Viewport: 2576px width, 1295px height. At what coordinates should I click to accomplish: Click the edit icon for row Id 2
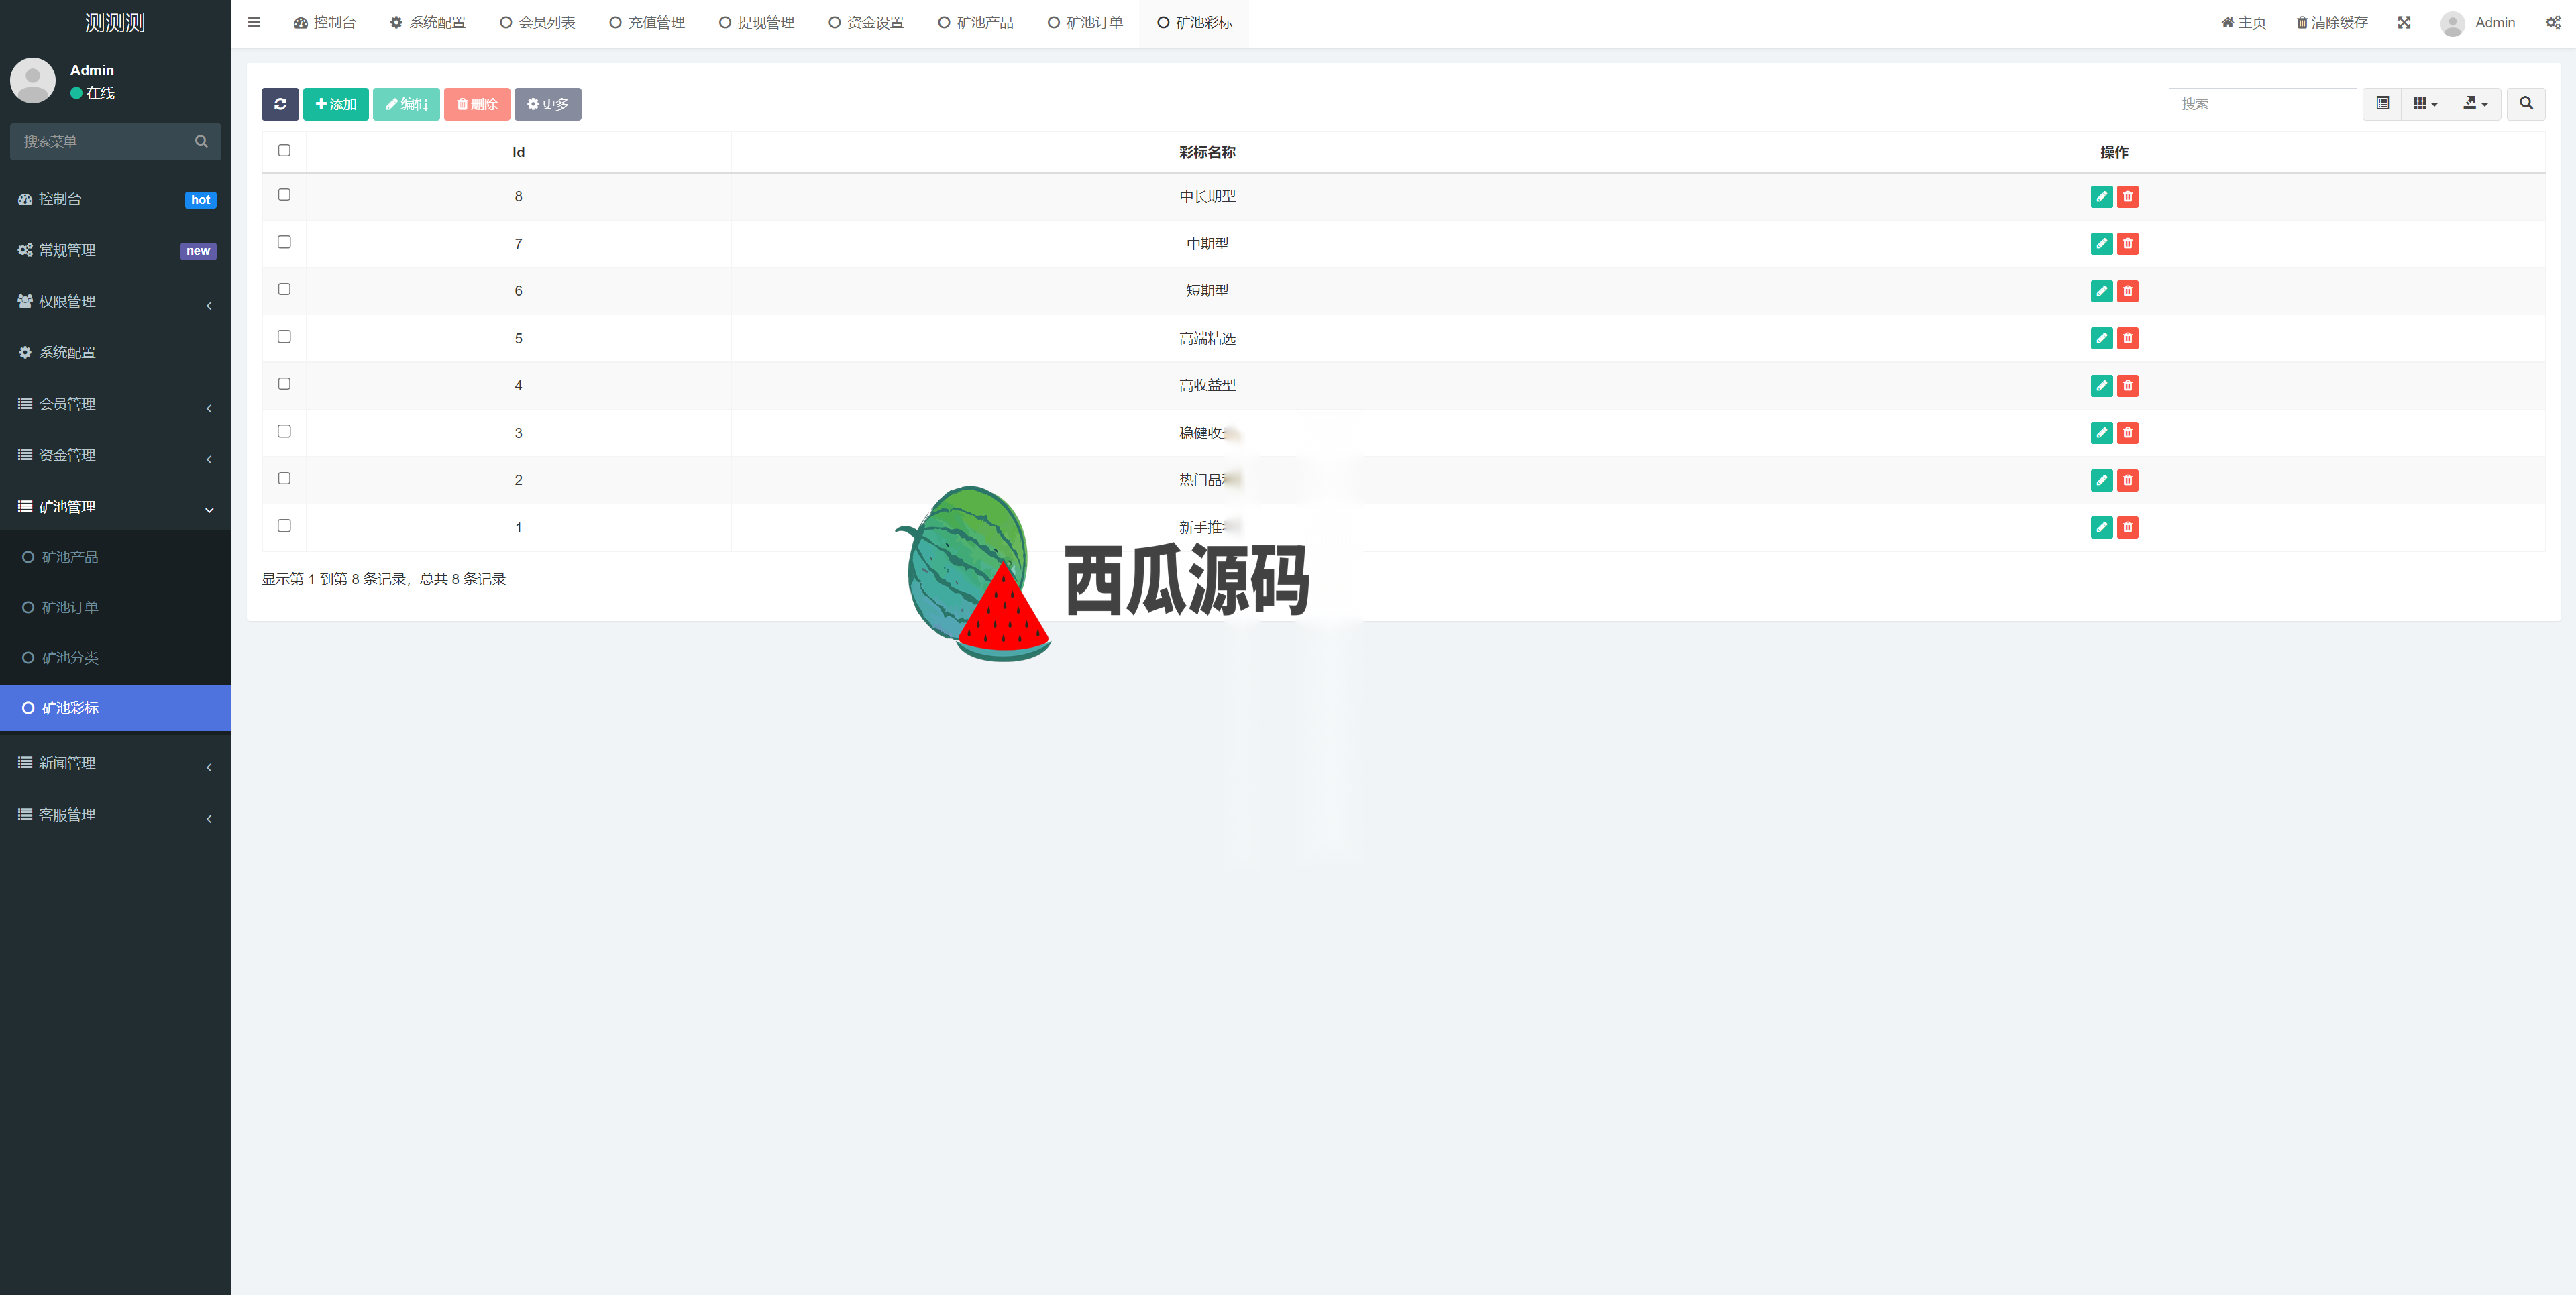click(2101, 480)
